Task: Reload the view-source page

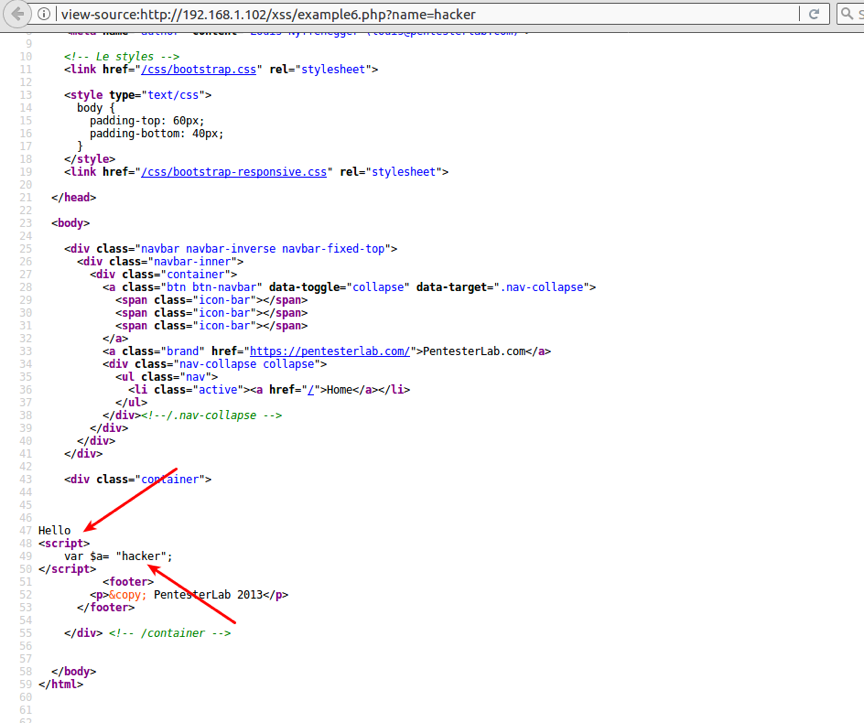Action: pos(814,14)
